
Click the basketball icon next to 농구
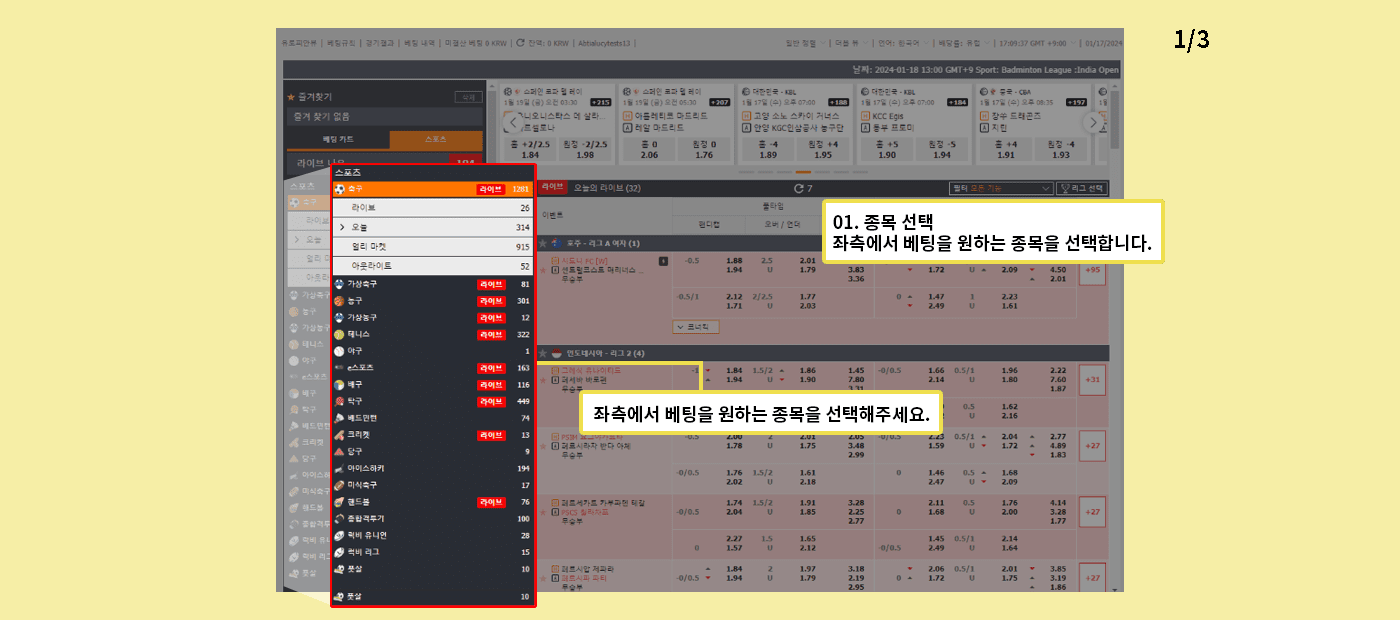click(340, 301)
